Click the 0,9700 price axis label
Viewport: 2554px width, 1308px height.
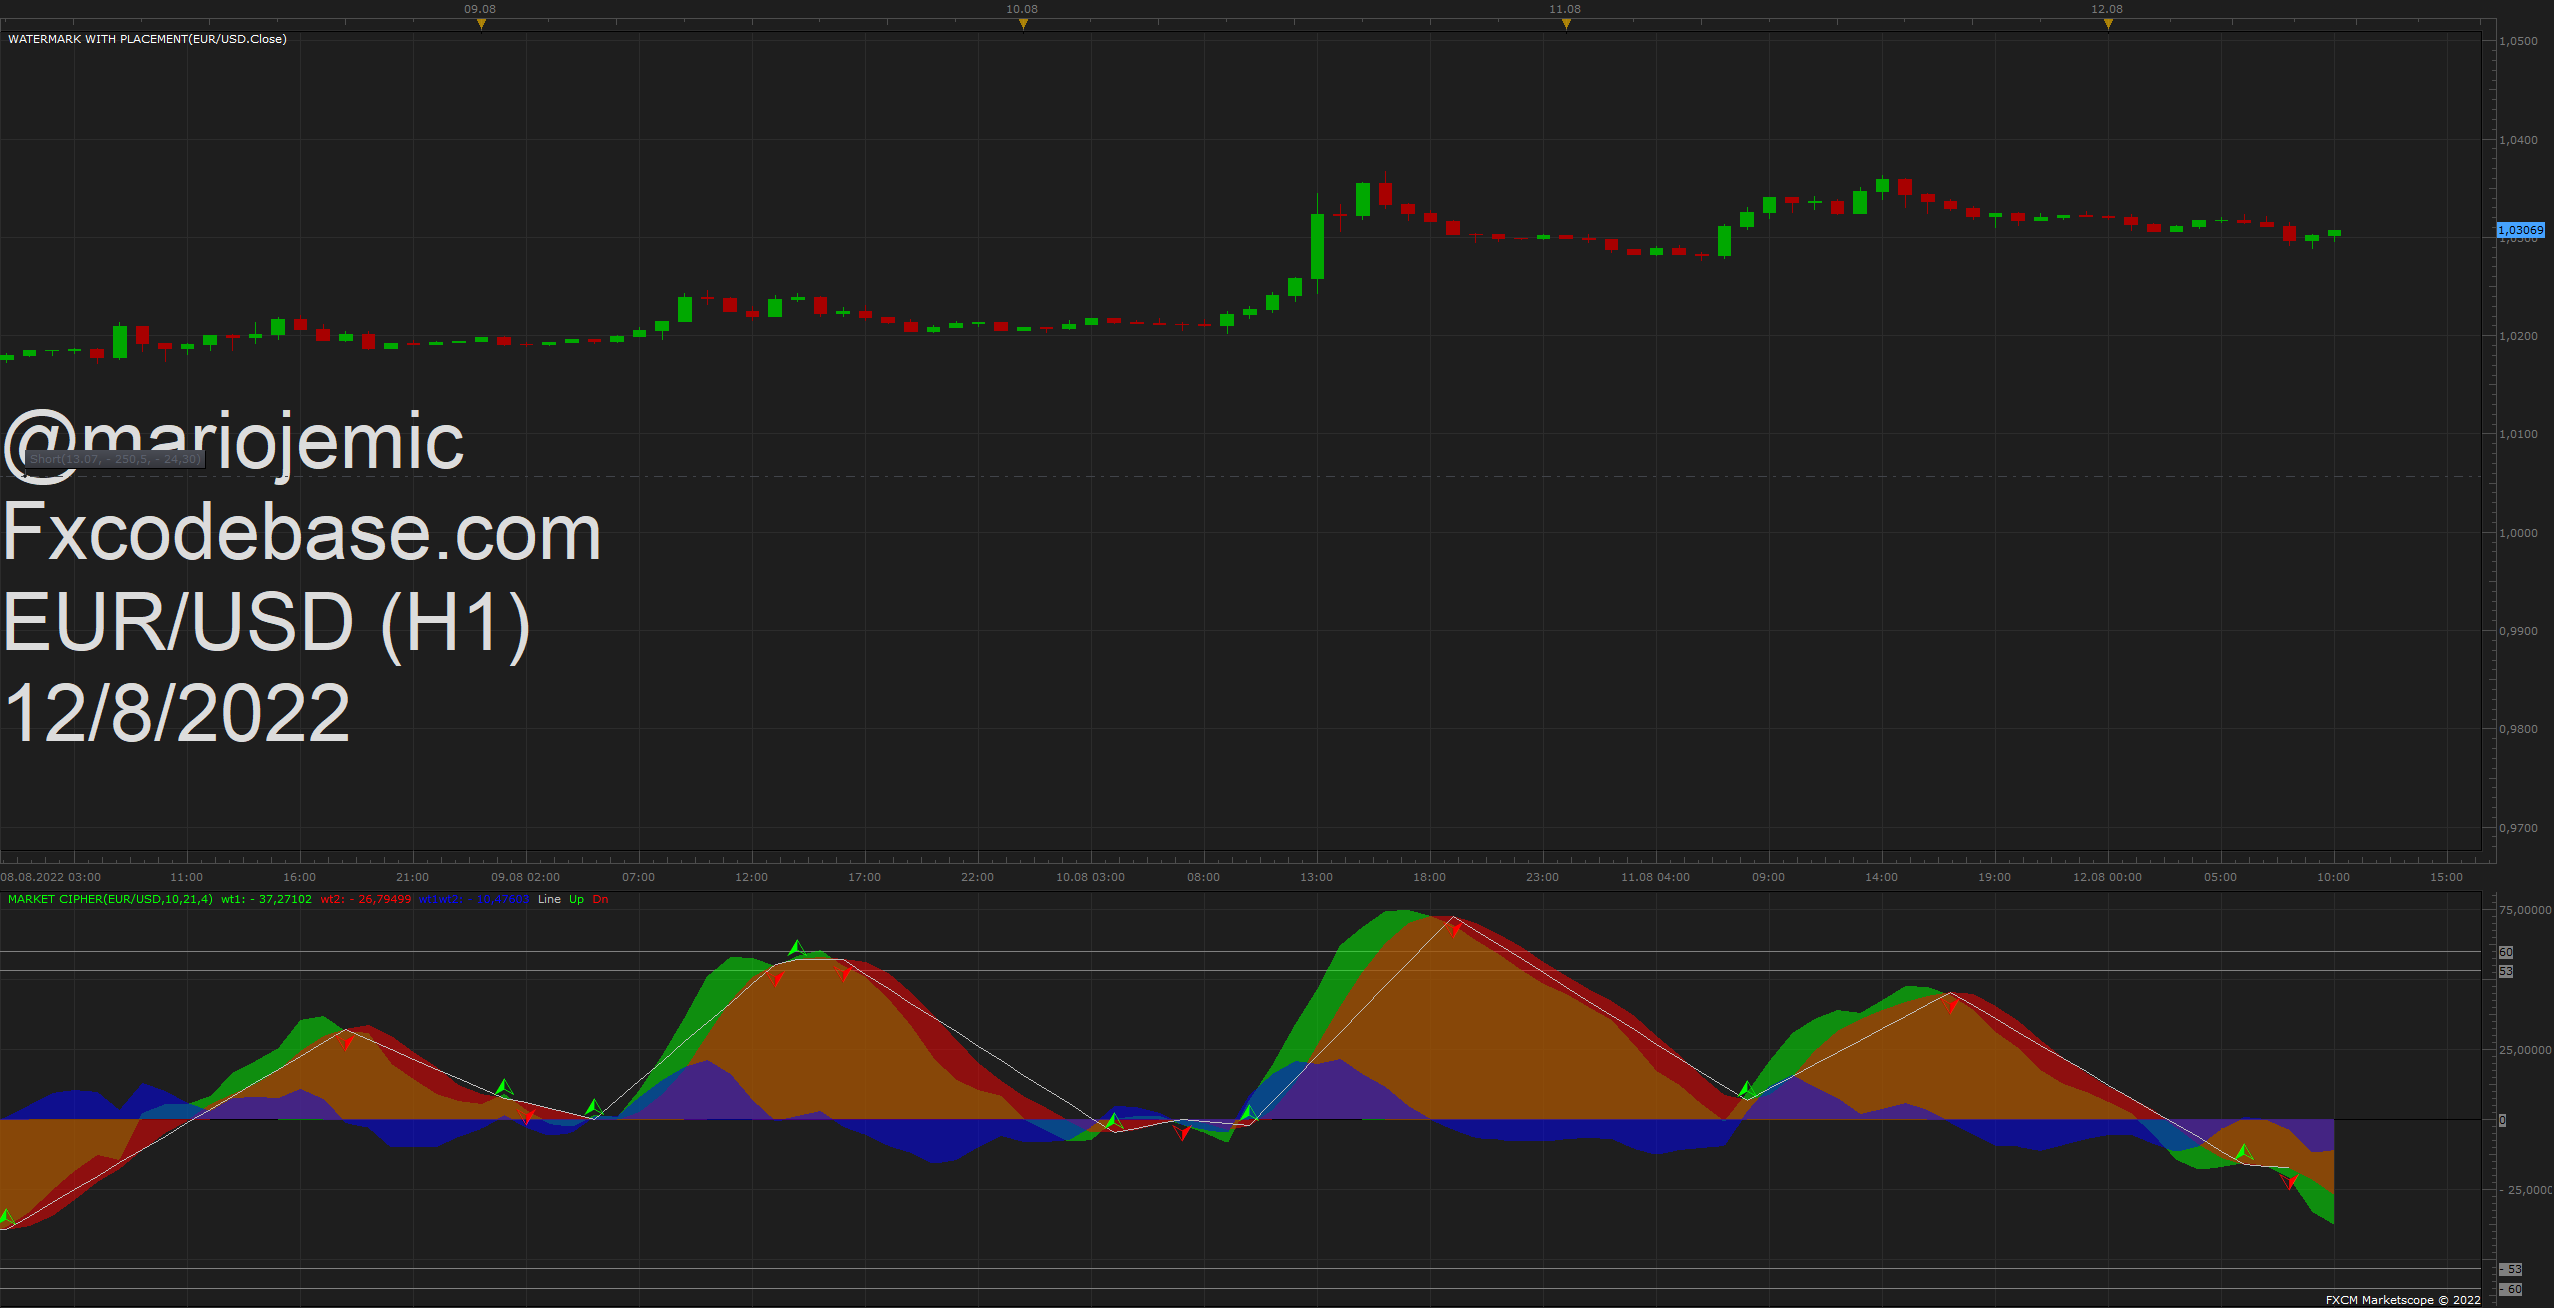click(2518, 828)
